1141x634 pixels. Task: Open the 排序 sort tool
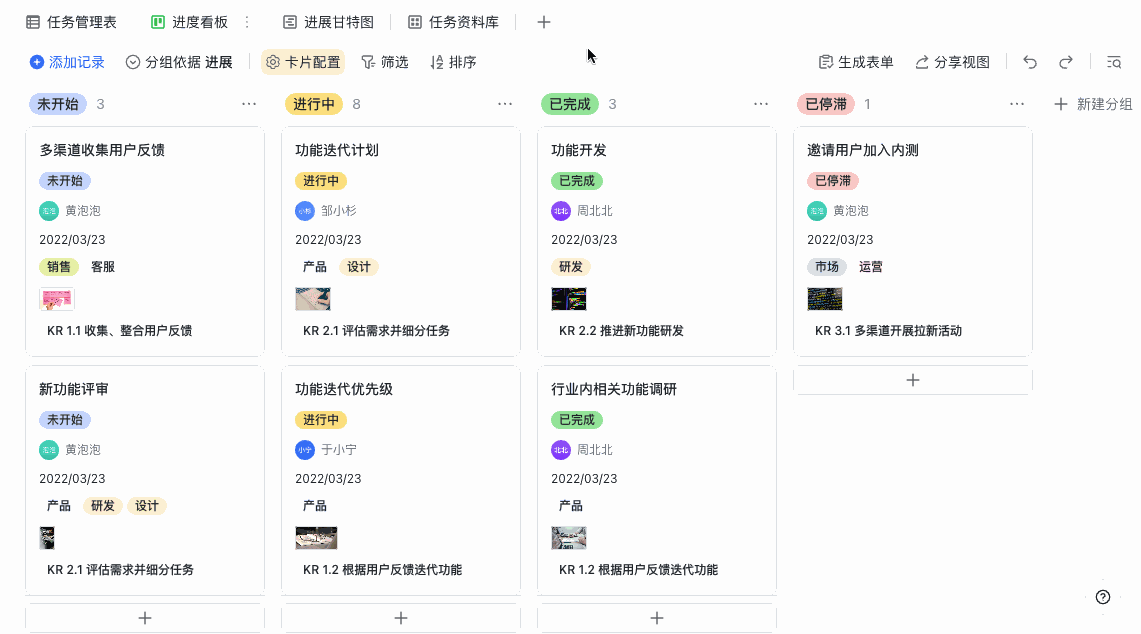coord(453,62)
